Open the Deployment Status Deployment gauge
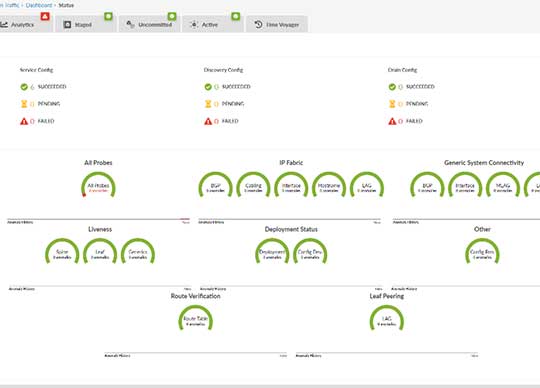The width and height of the screenshot is (540, 388). tap(272, 252)
